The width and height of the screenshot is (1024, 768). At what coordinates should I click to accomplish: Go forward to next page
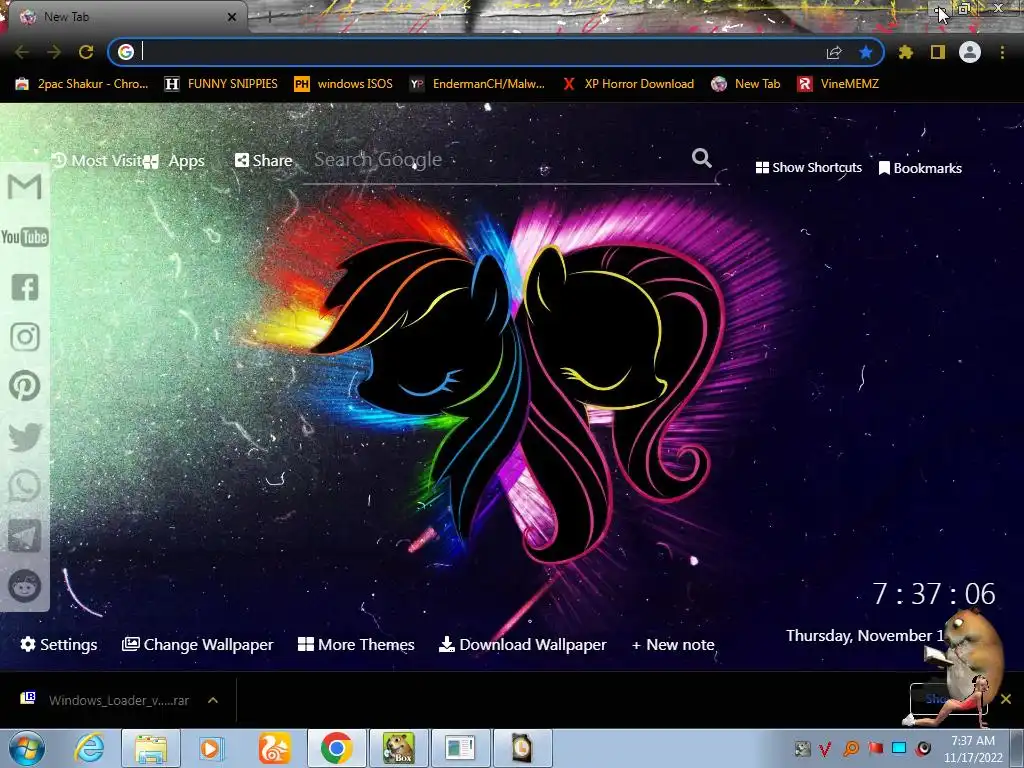(x=54, y=52)
